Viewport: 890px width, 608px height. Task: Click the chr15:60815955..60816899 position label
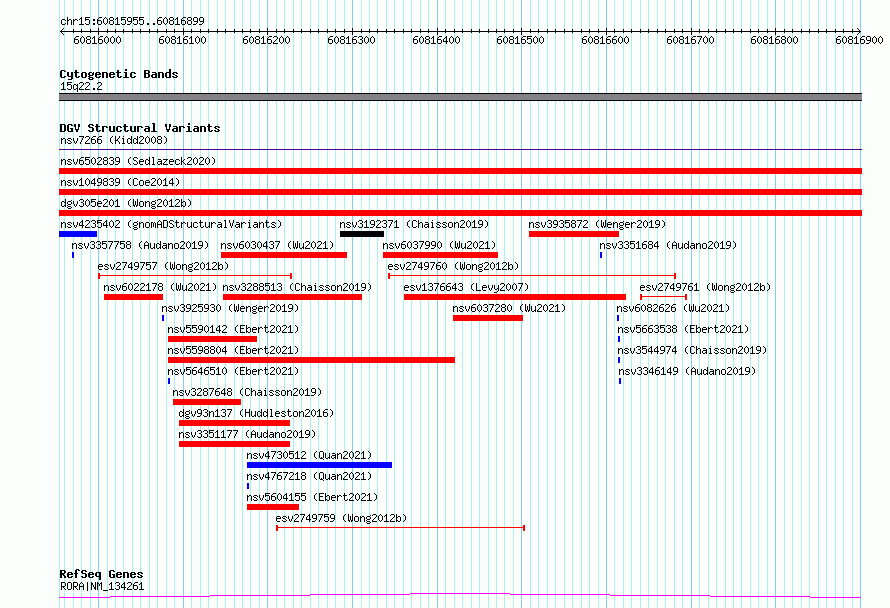pos(132,21)
